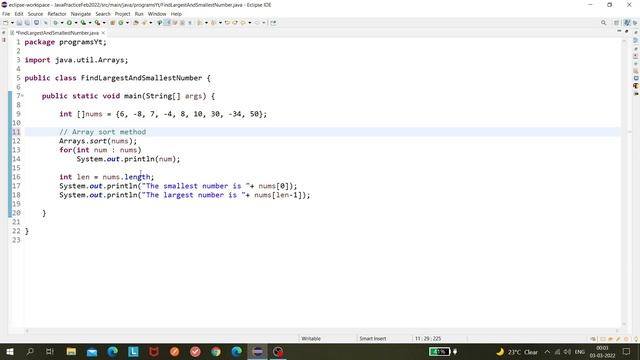640x360 pixels.
Task: Click the Pin Editor icon at toolbar end
Action: coord(273,23)
